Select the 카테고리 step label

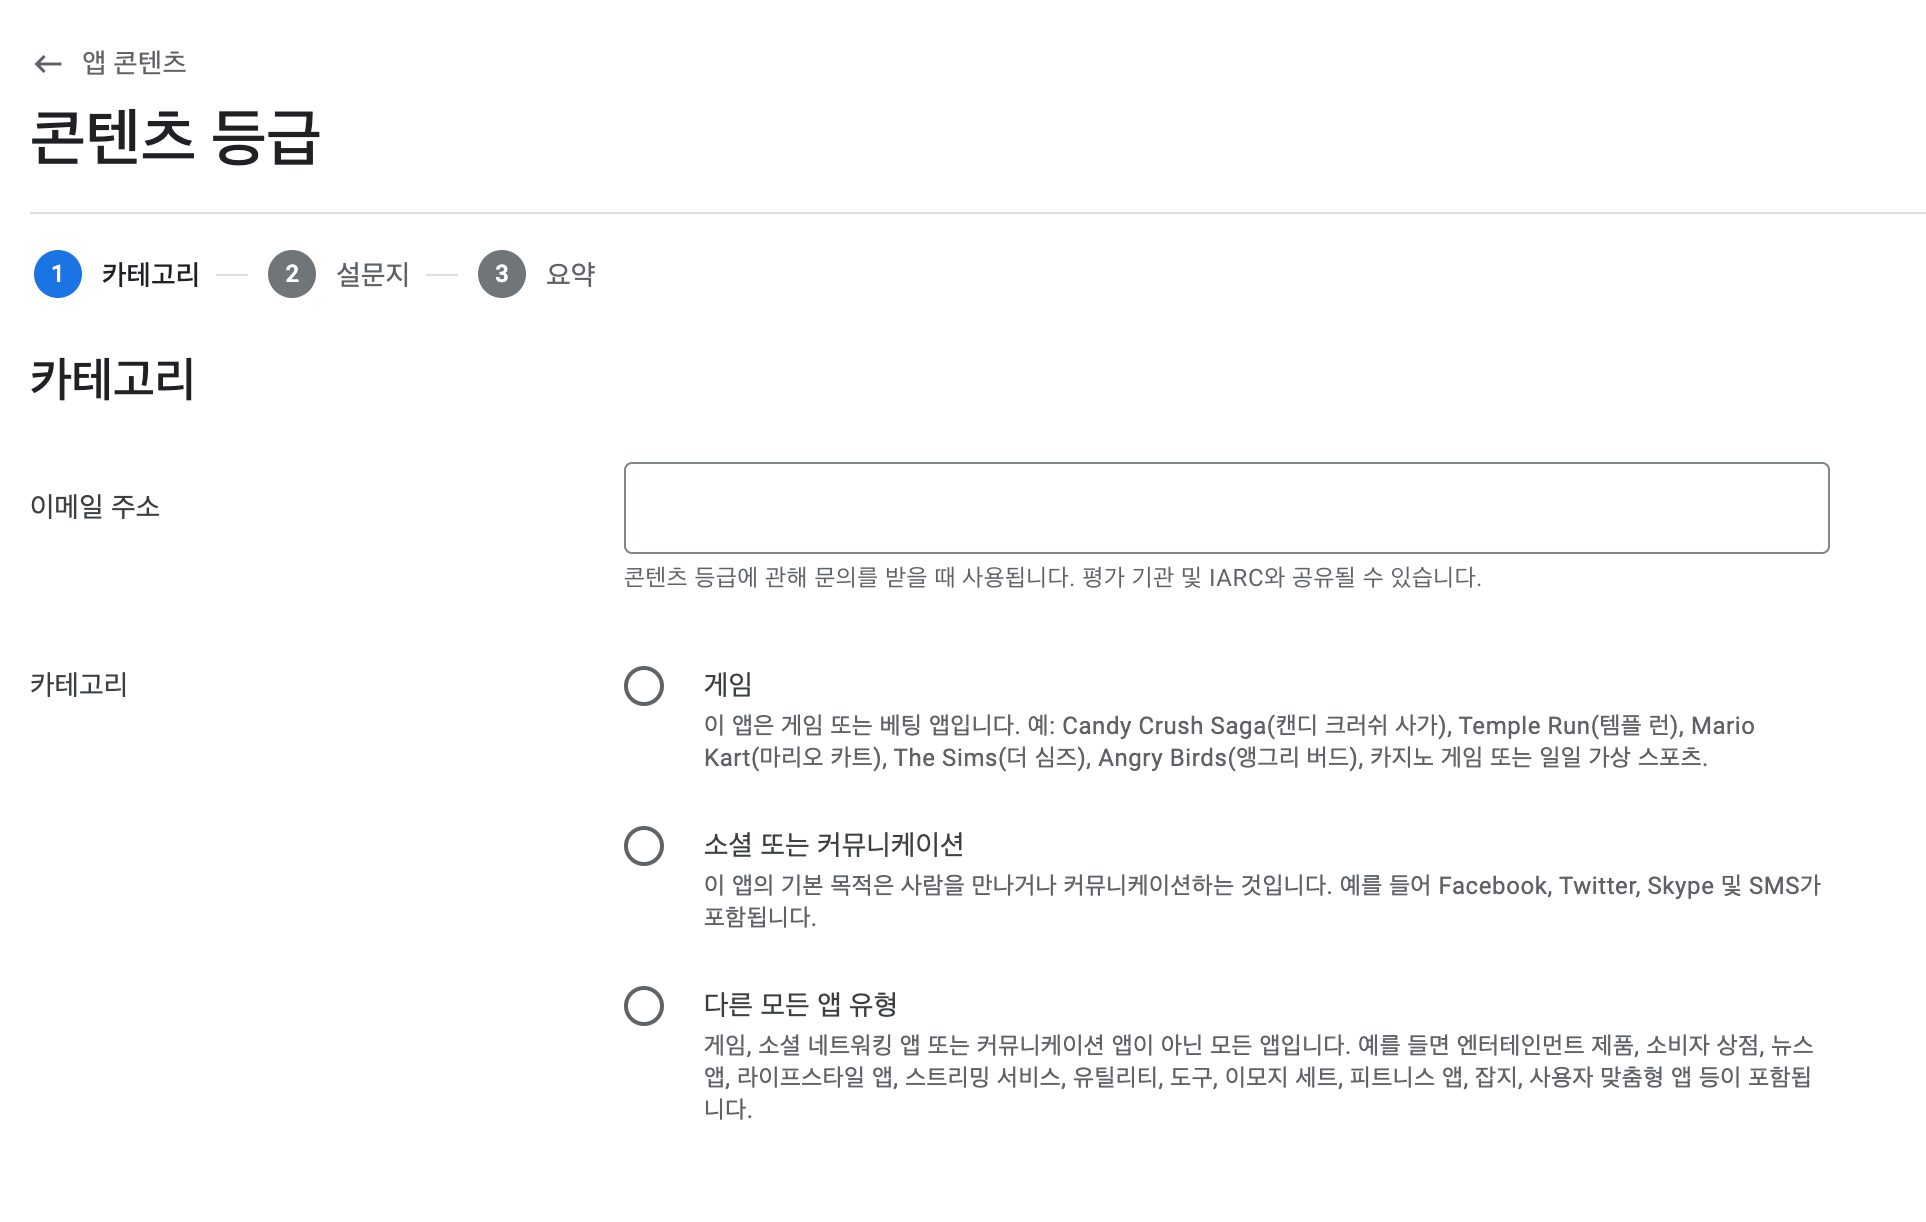[150, 274]
